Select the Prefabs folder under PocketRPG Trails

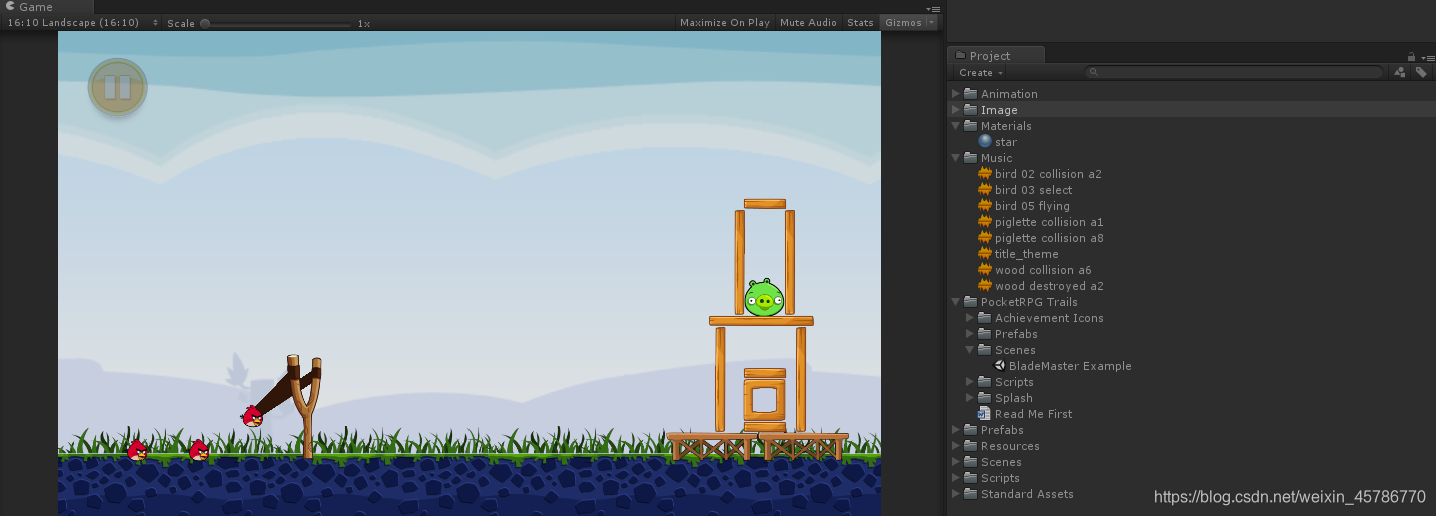click(x=1016, y=334)
